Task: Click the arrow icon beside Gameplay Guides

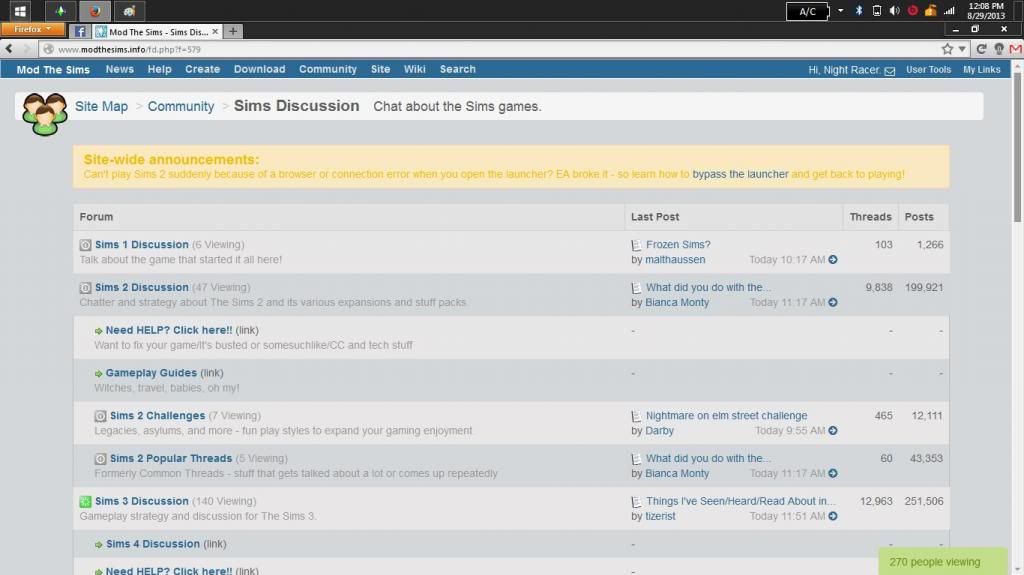Action: coord(99,374)
